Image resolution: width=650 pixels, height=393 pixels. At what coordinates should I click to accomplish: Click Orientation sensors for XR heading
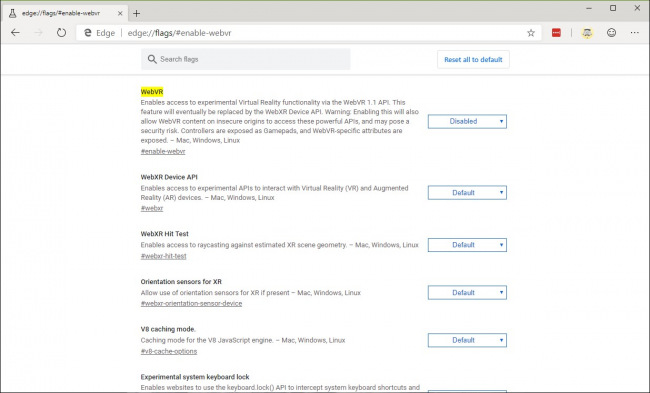click(181, 281)
